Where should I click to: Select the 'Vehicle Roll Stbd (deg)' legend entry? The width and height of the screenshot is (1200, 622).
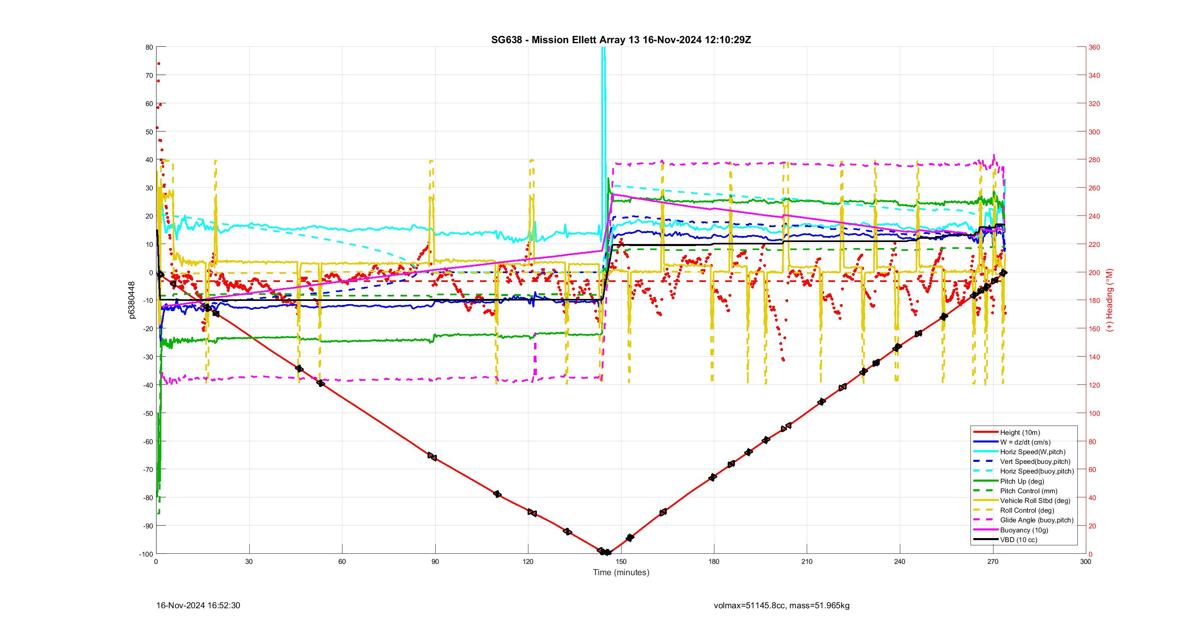pos(1023,500)
